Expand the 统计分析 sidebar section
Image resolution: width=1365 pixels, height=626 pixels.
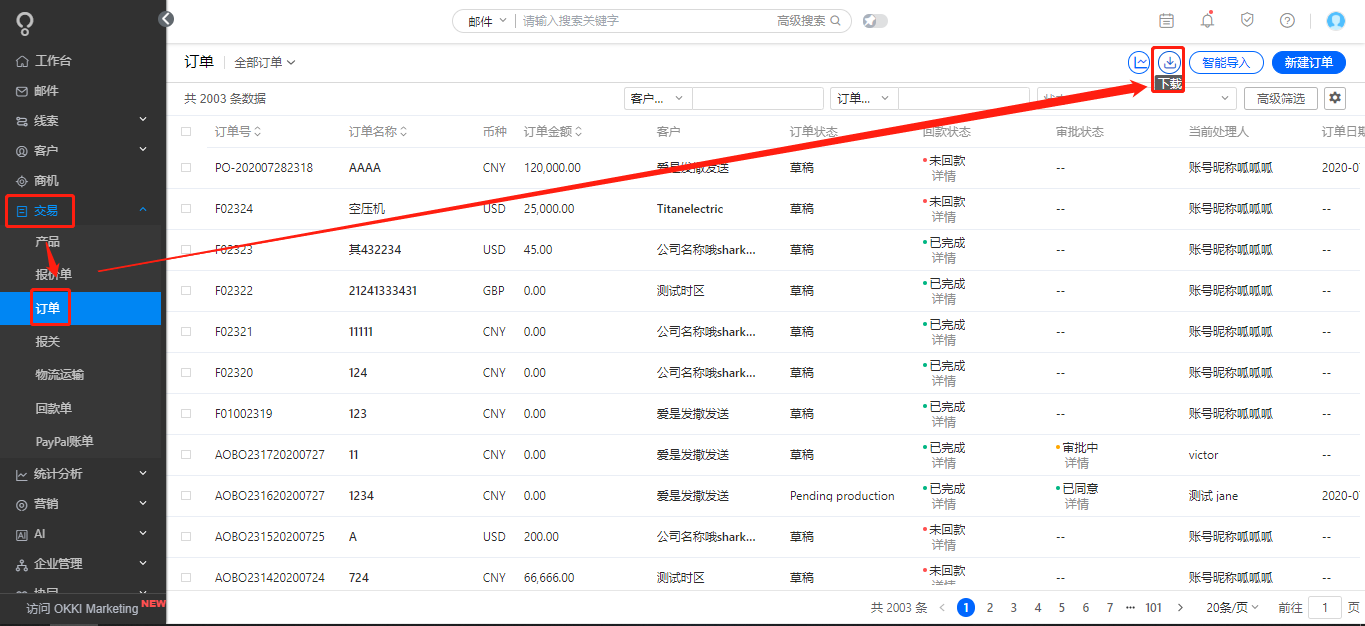(x=60, y=473)
